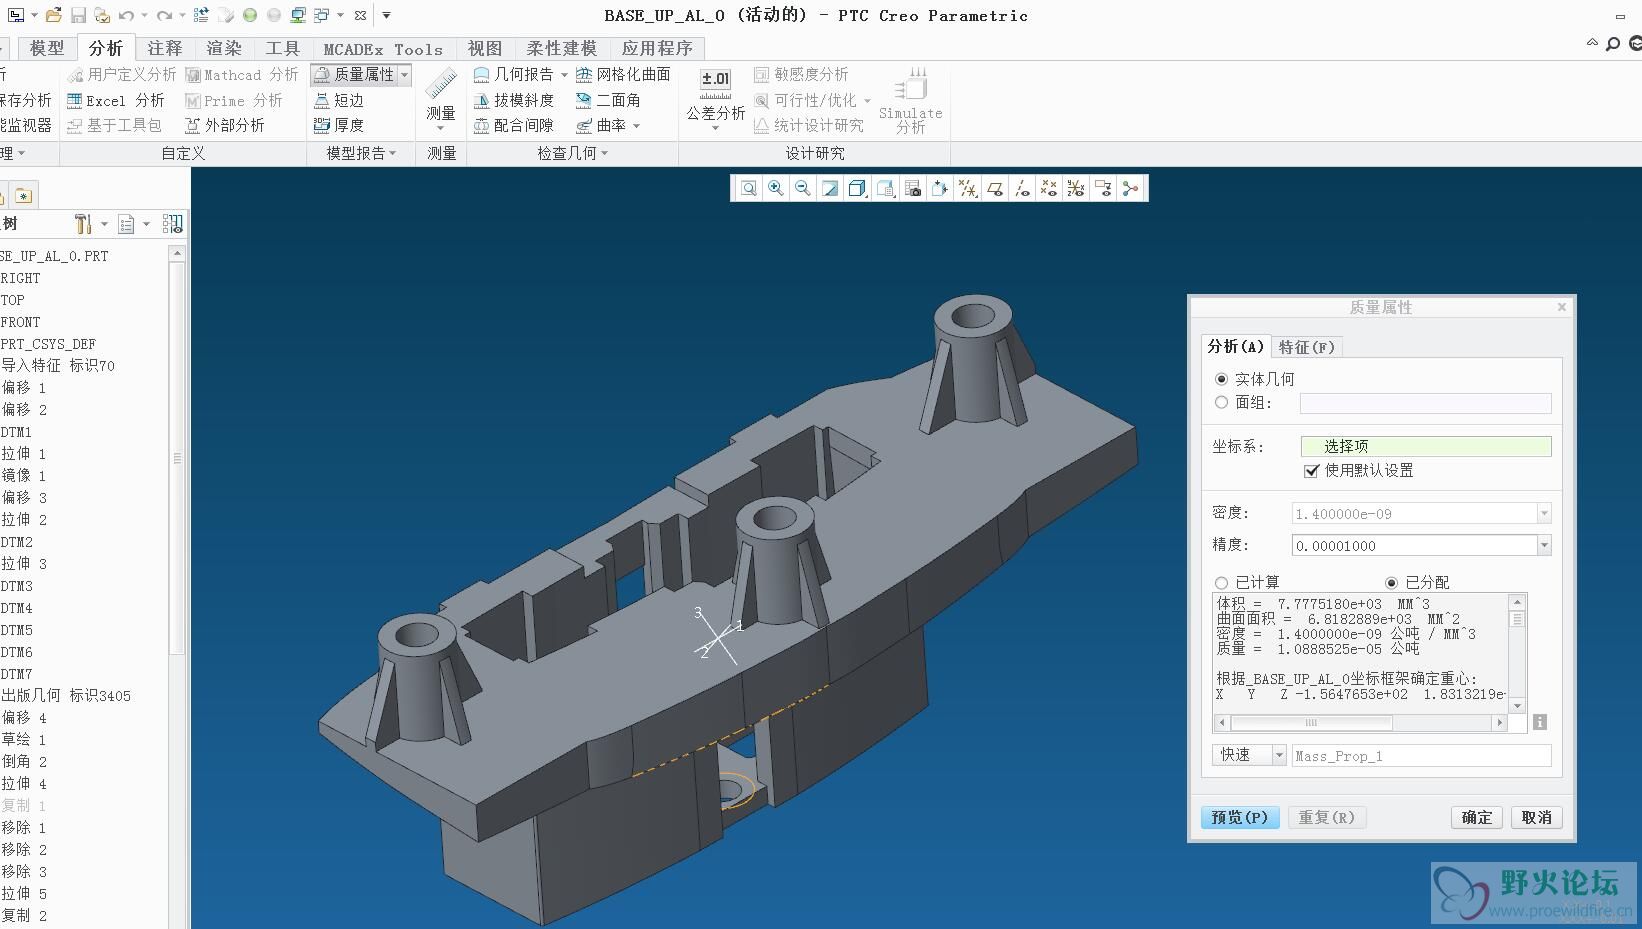Switch to the 注释 ribbon tab
1642x929 pixels.
(165, 48)
